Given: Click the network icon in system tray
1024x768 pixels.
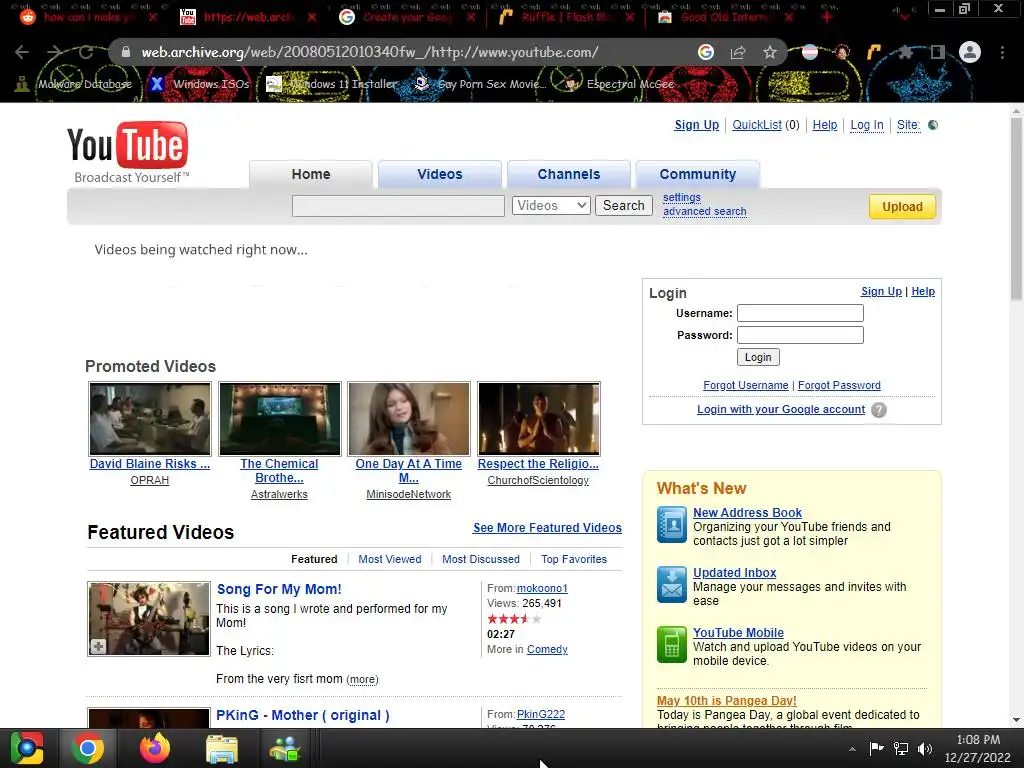Looking at the screenshot, I should [x=901, y=748].
